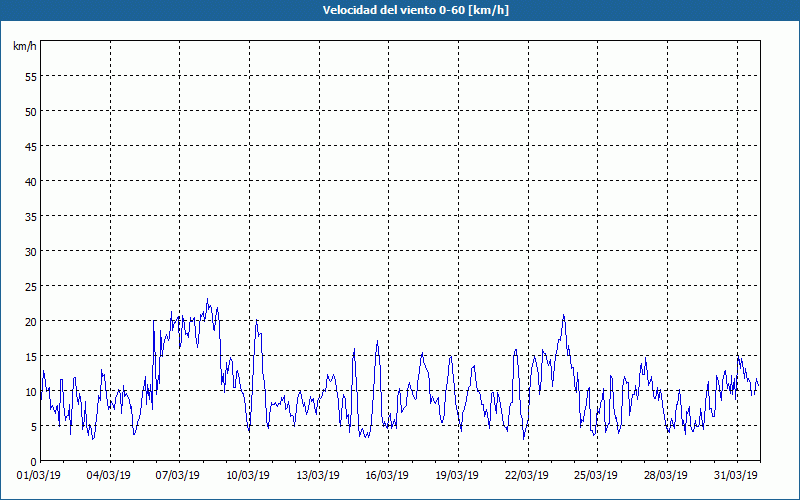Select the date label '13/03/19'

(317, 475)
